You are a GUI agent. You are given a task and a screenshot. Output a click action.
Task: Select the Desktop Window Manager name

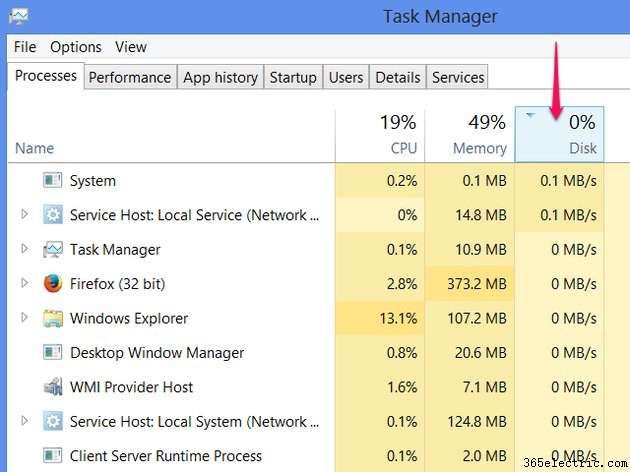(x=157, y=353)
